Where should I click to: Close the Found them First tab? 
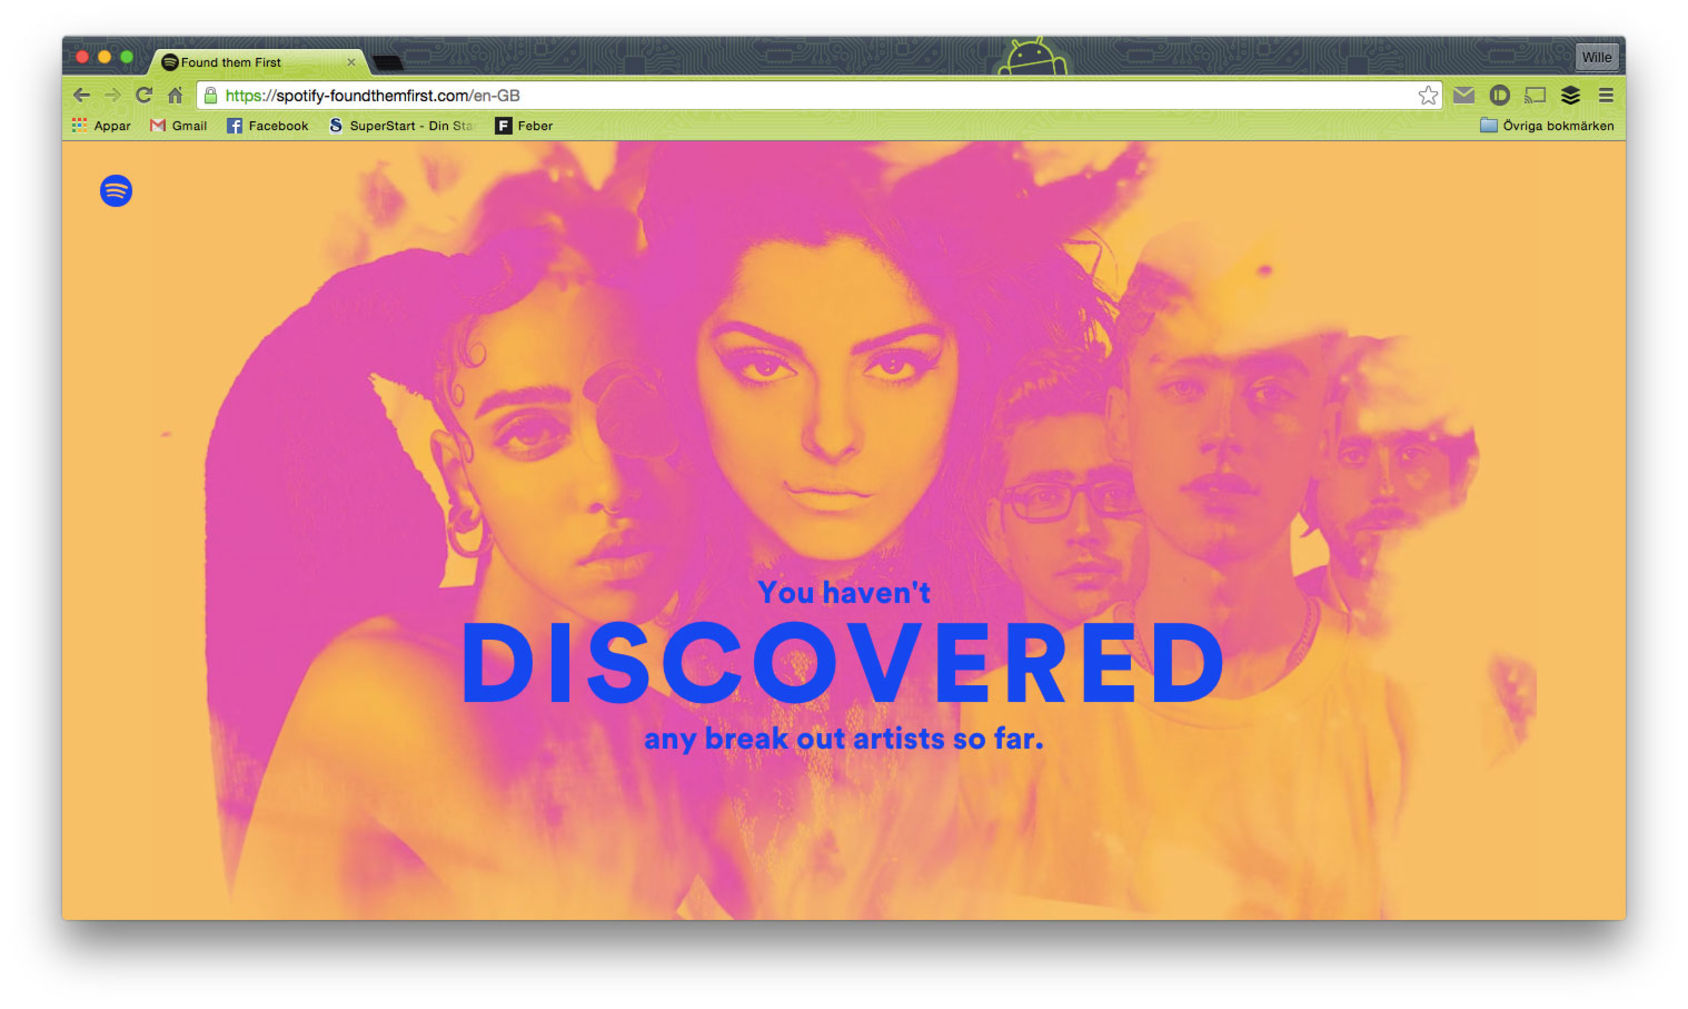coord(351,62)
